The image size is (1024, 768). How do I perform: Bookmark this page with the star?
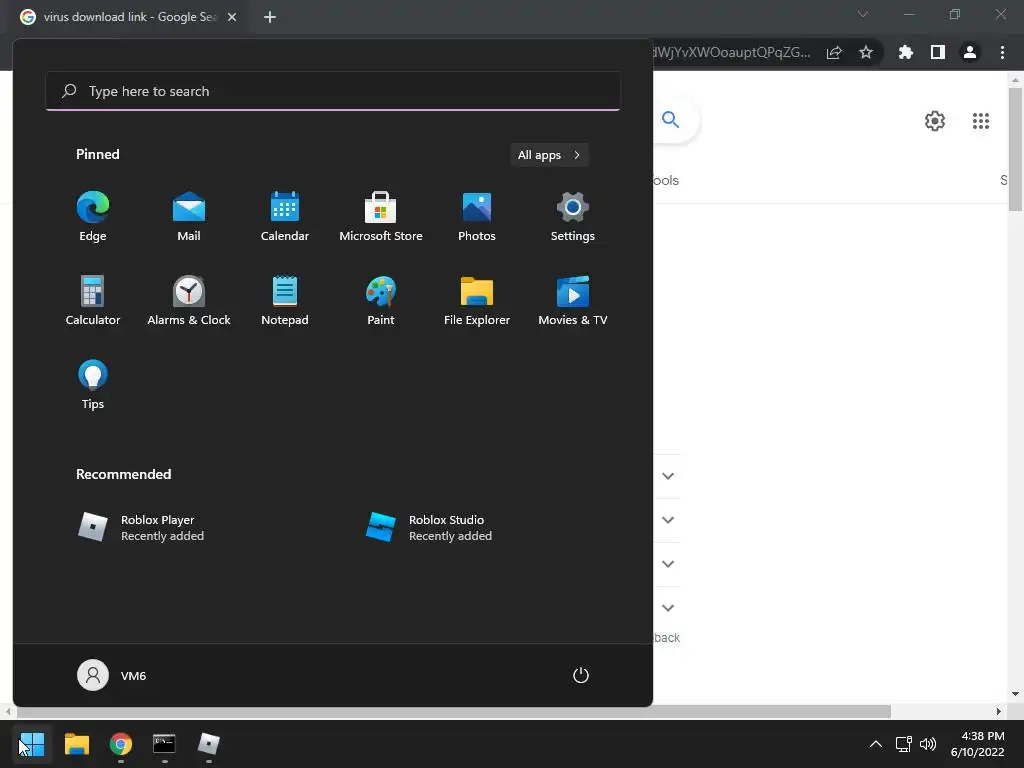[866, 52]
